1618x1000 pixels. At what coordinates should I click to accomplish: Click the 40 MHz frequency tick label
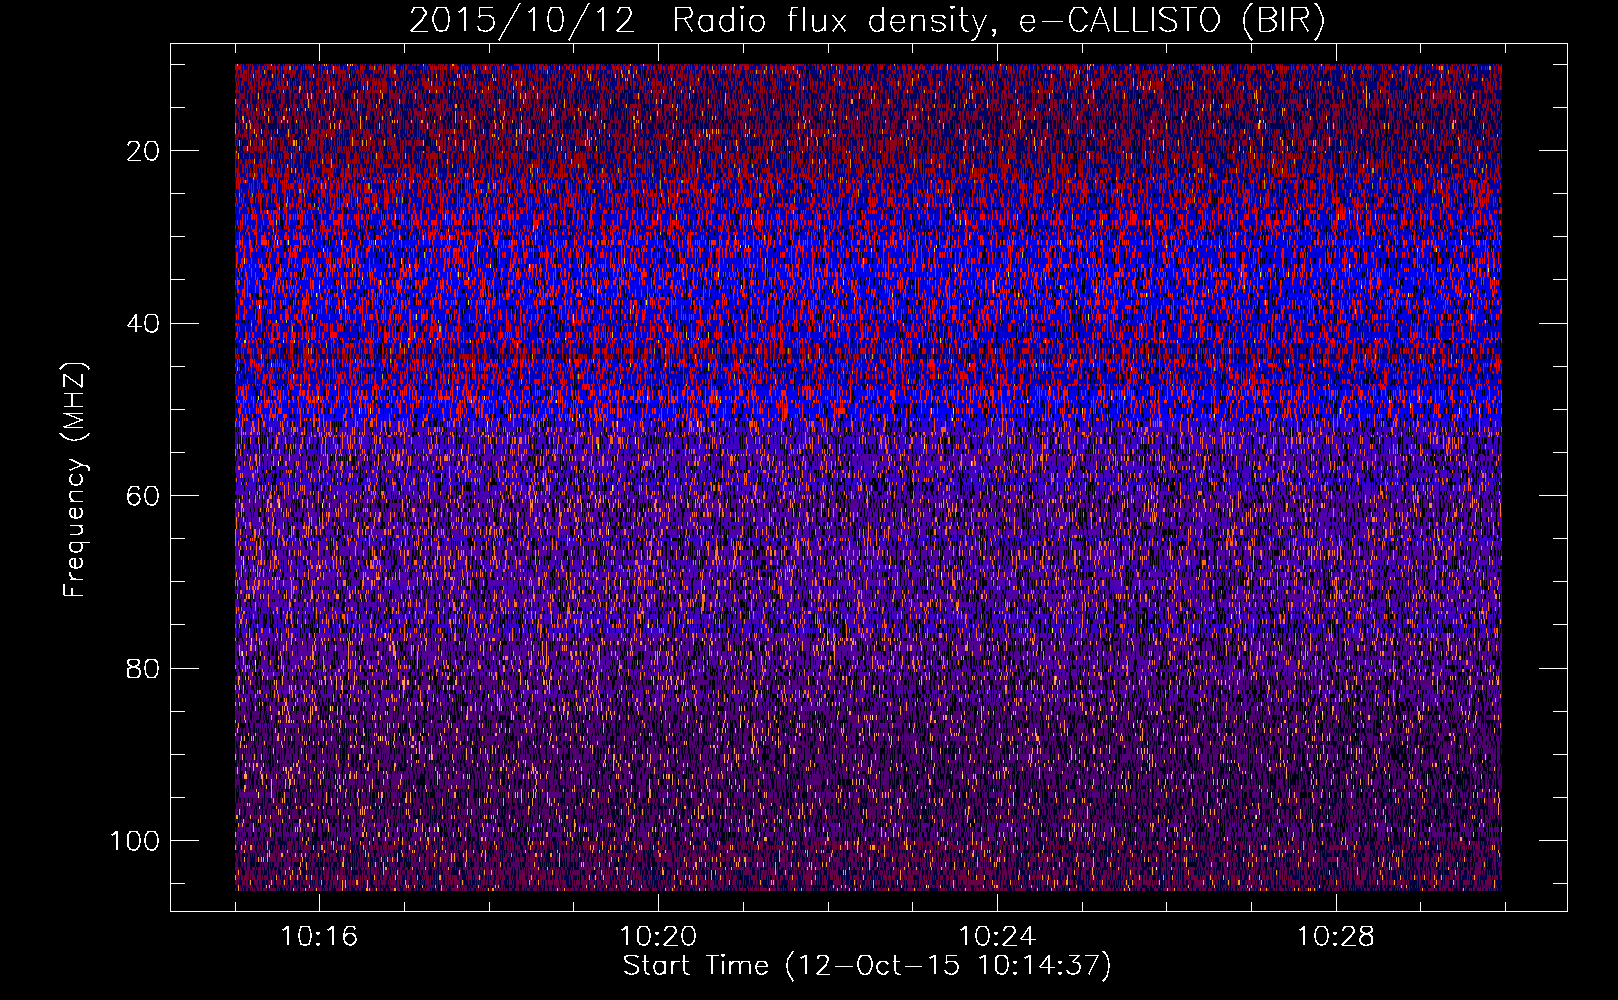(x=144, y=324)
